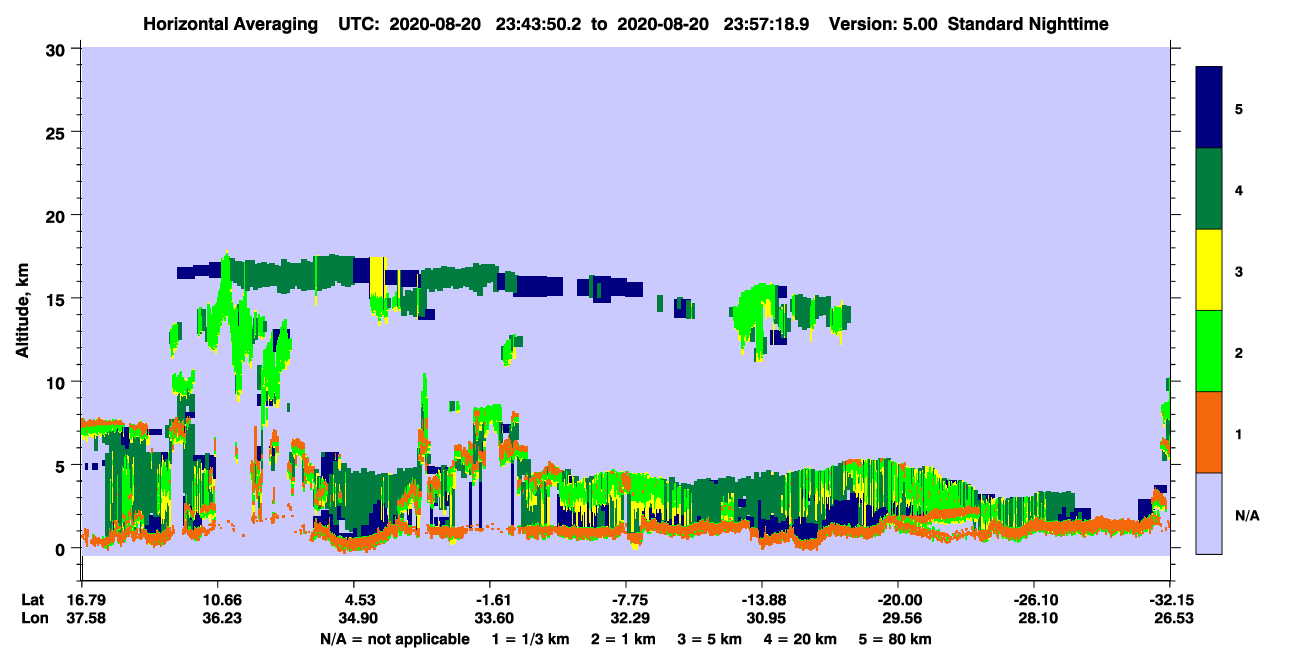This screenshot has height=667, width=1300.
Task: Click longitude value 30.95
Action: click(x=765, y=619)
